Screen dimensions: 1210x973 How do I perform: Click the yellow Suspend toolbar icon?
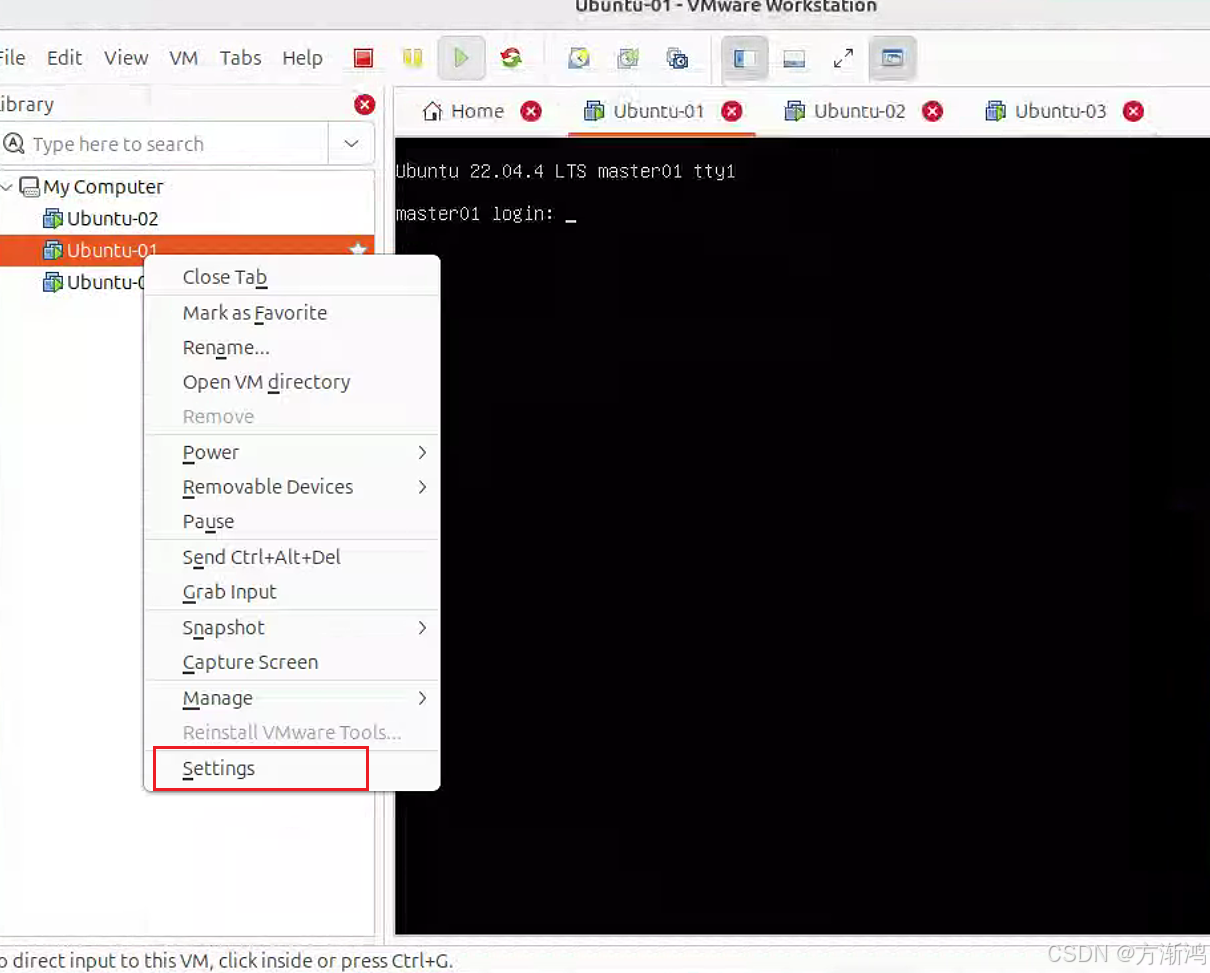[x=412, y=58]
